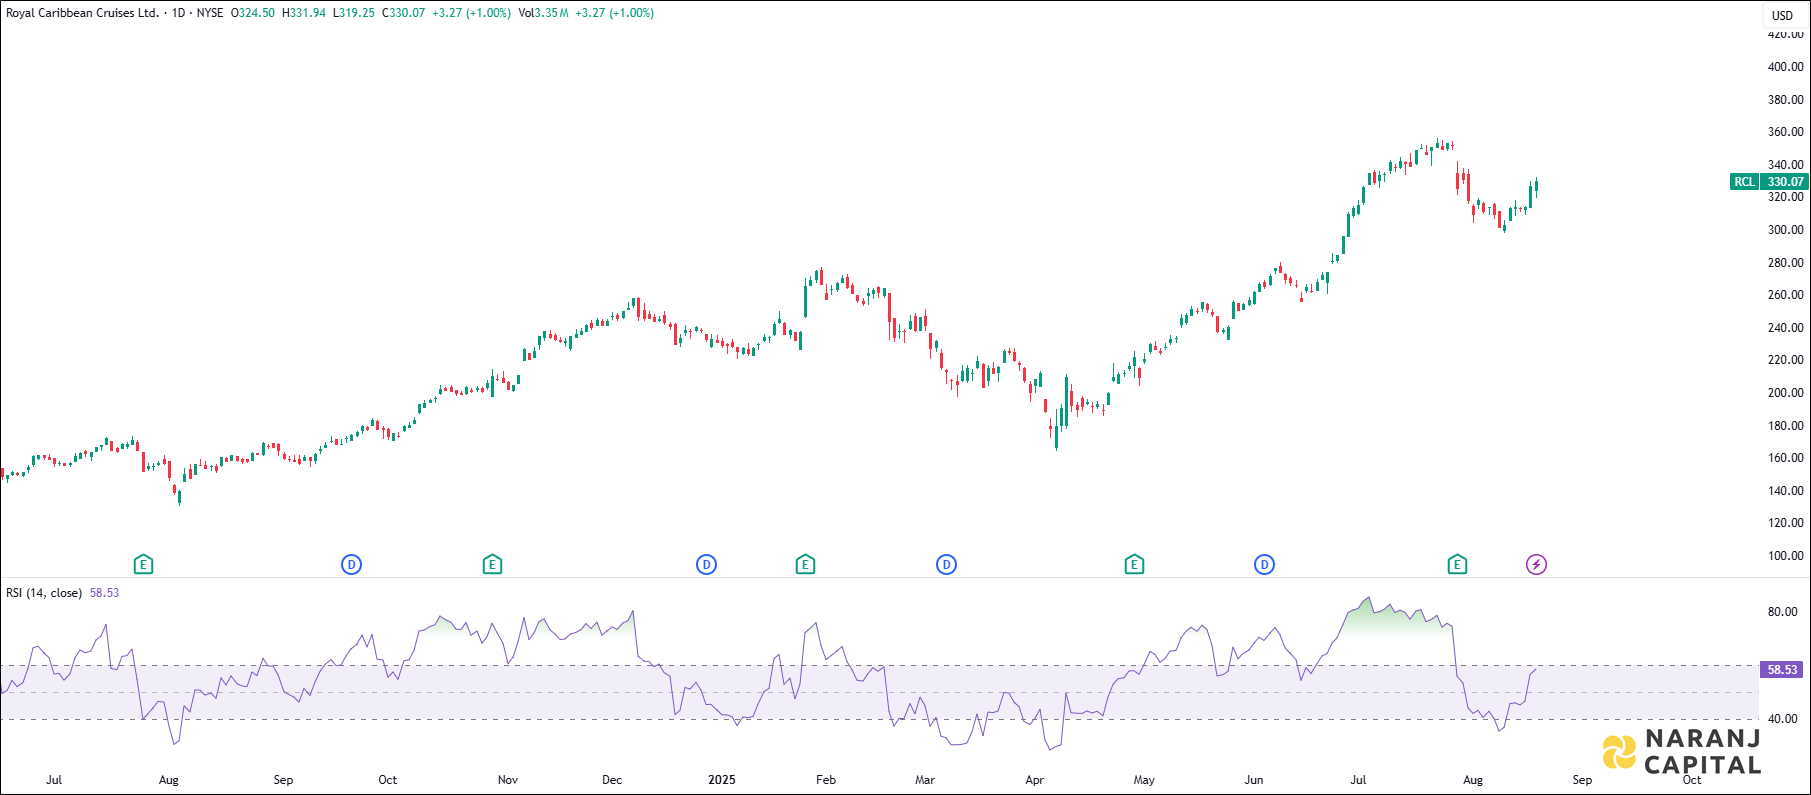Click the purple lightning upcoming-event marker

click(x=1536, y=565)
